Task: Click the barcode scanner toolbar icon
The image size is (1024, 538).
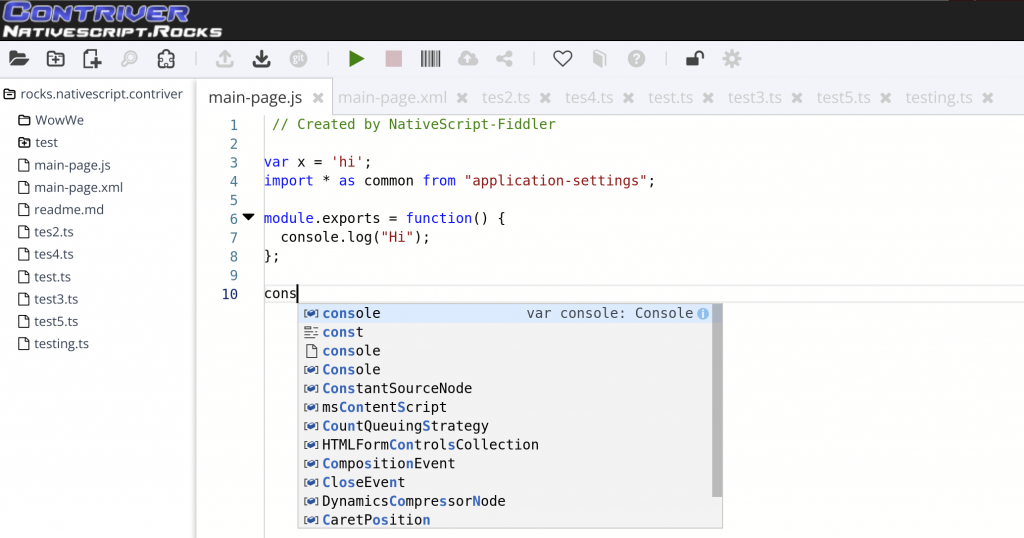Action: coord(430,59)
